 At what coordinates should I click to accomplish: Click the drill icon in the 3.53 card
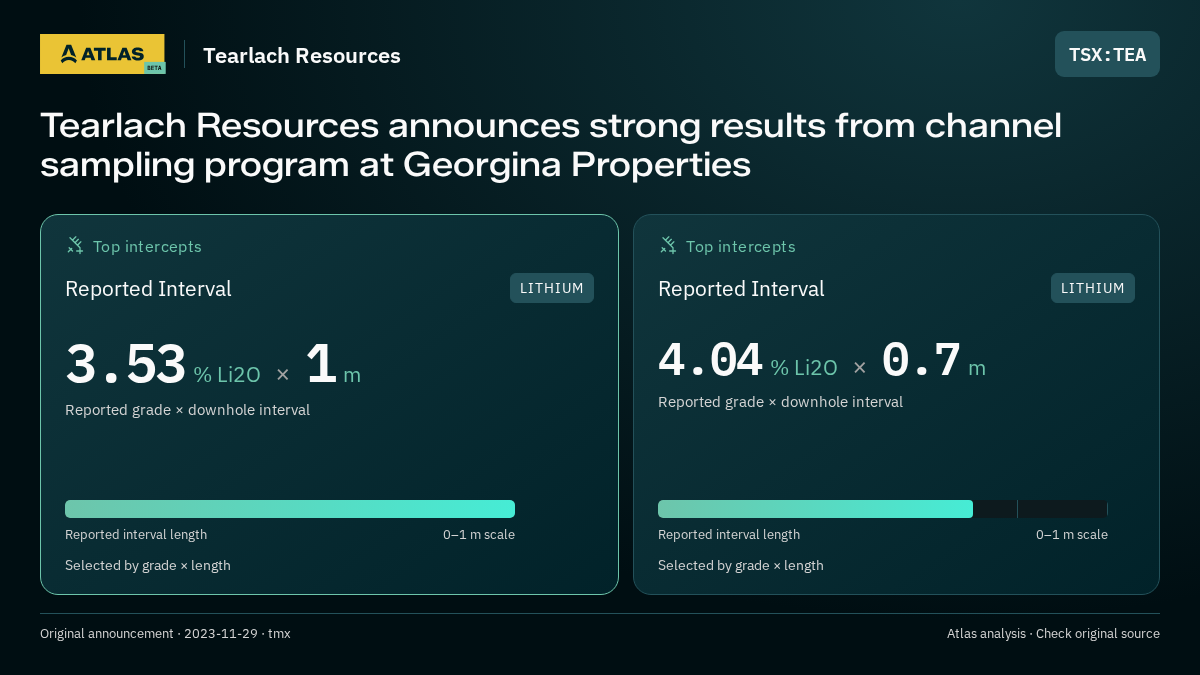tap(75, 246)
